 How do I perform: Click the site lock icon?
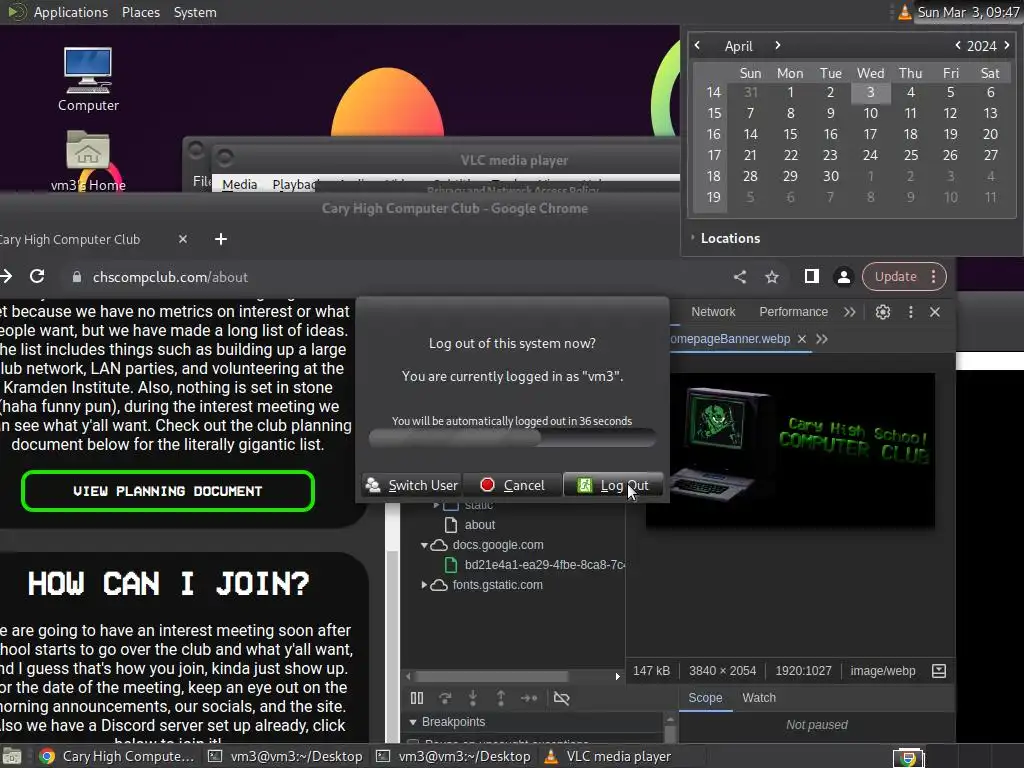pyautogui.click(x=76, y=277)
